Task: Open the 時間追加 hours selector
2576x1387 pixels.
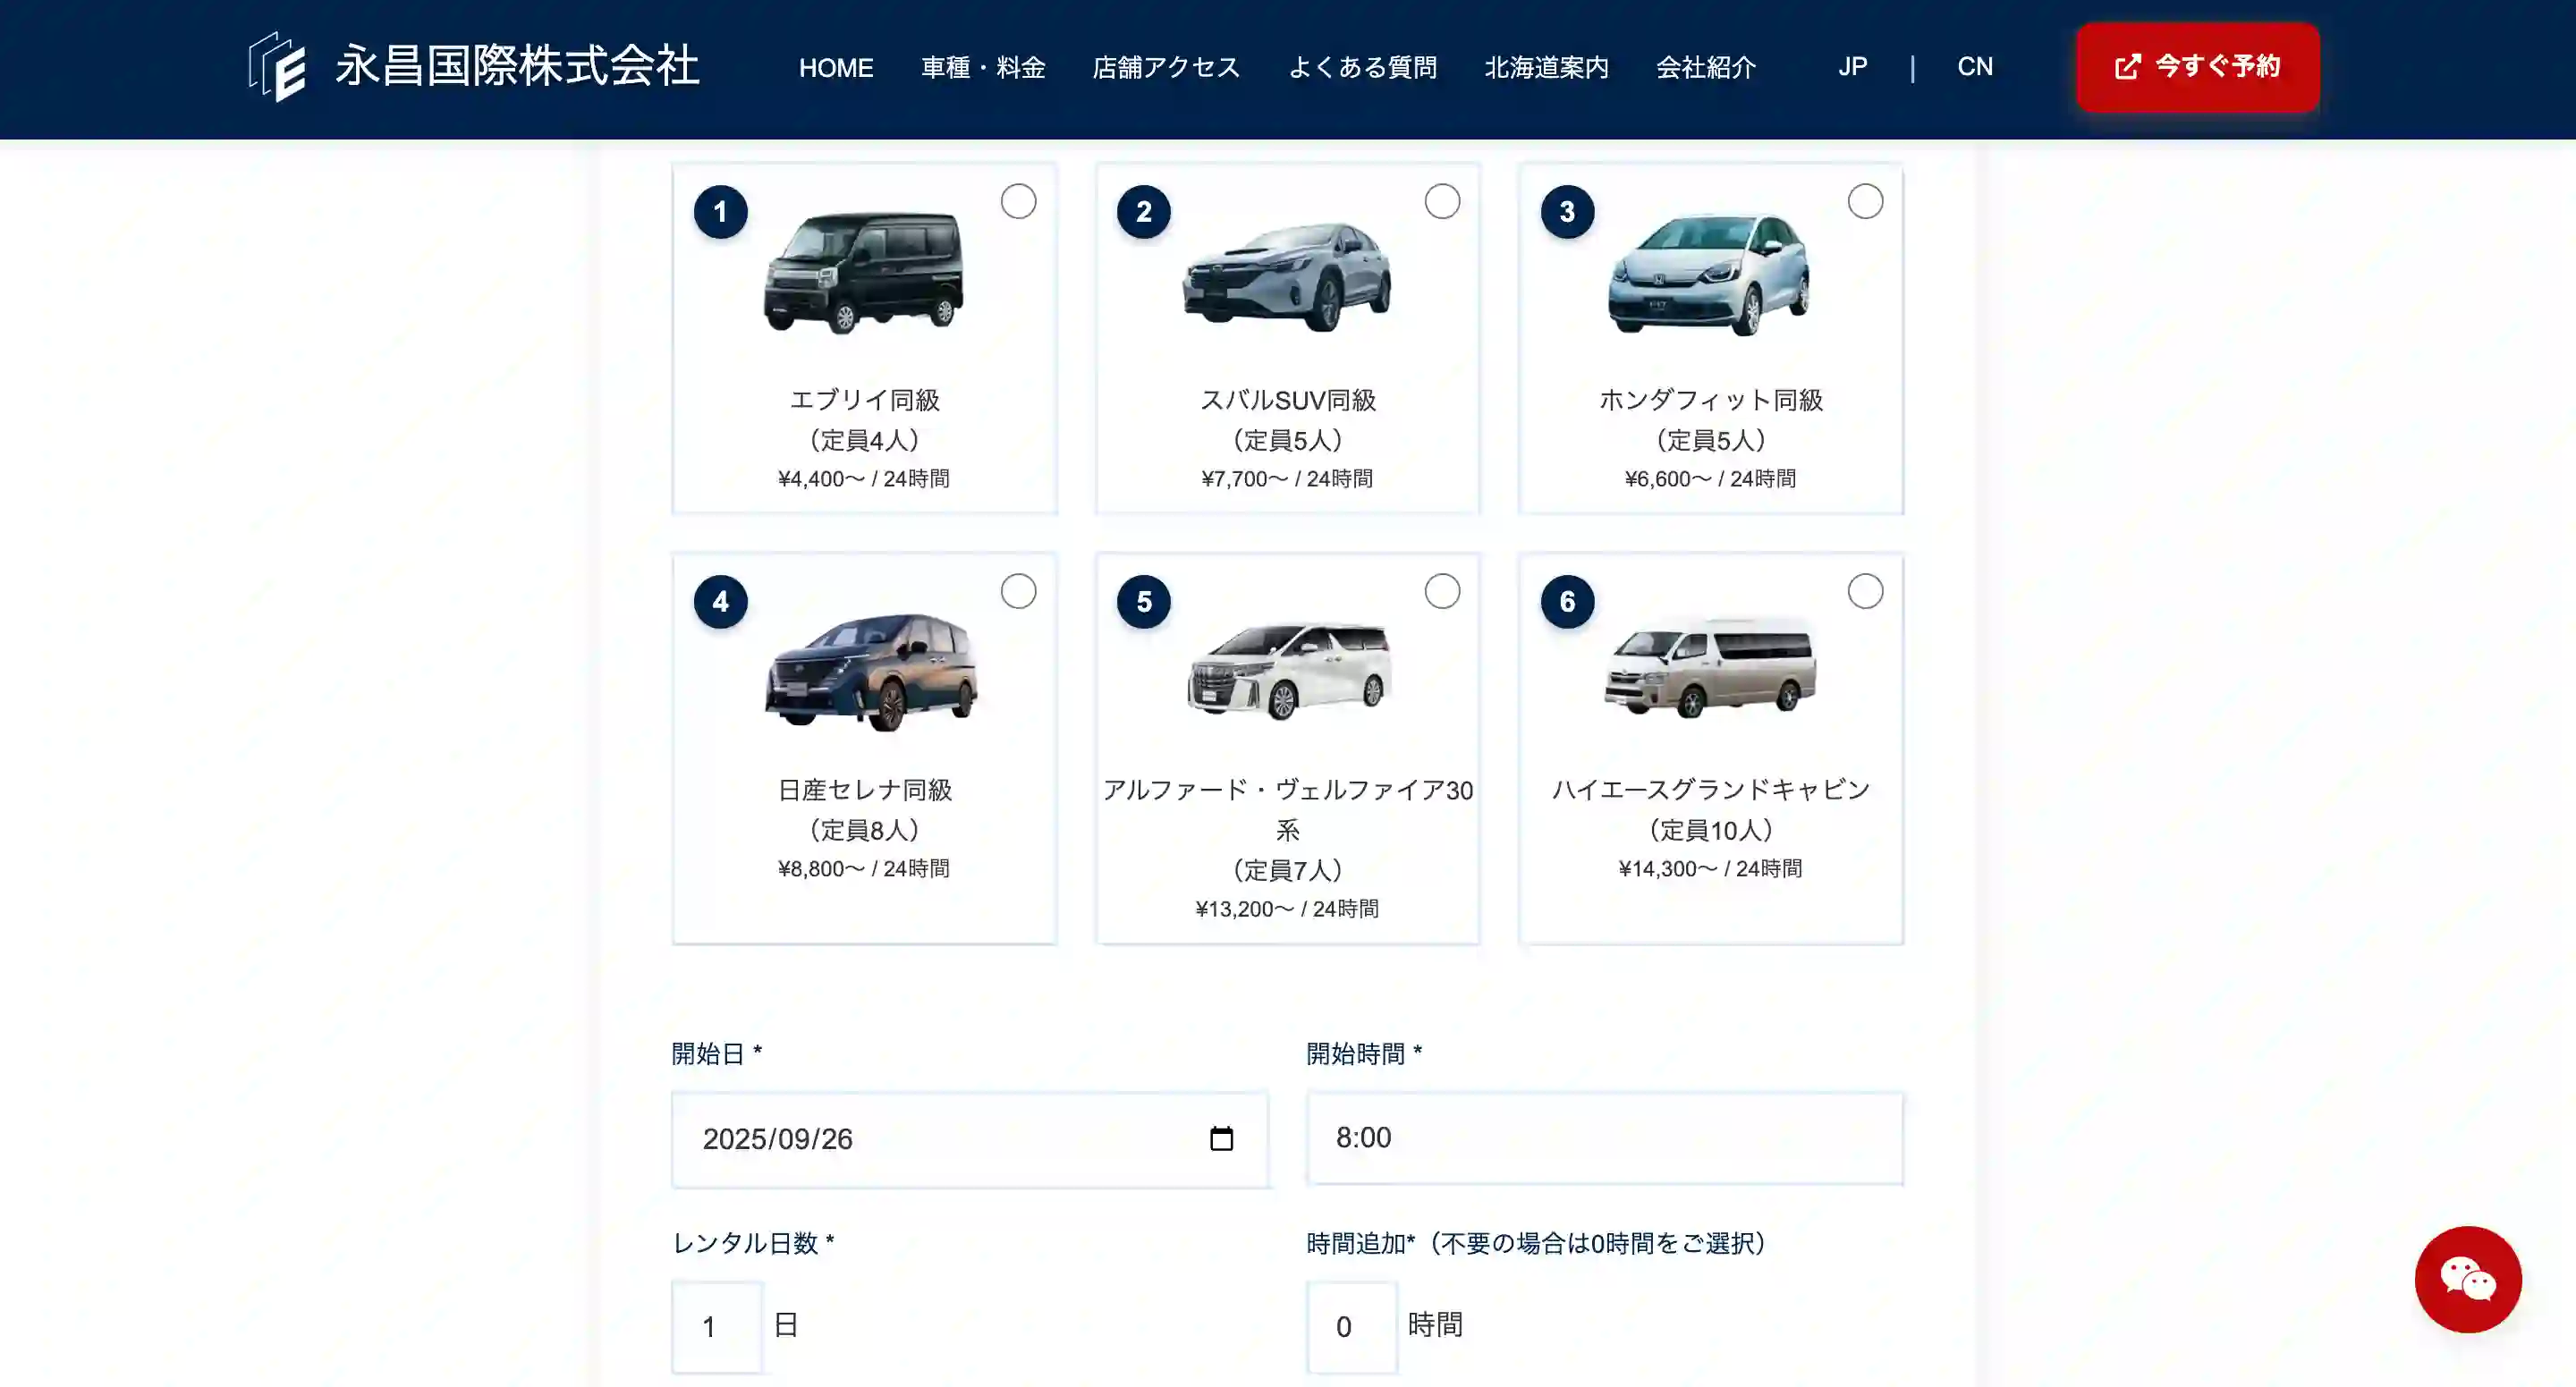Action: coord(1351,1327)
